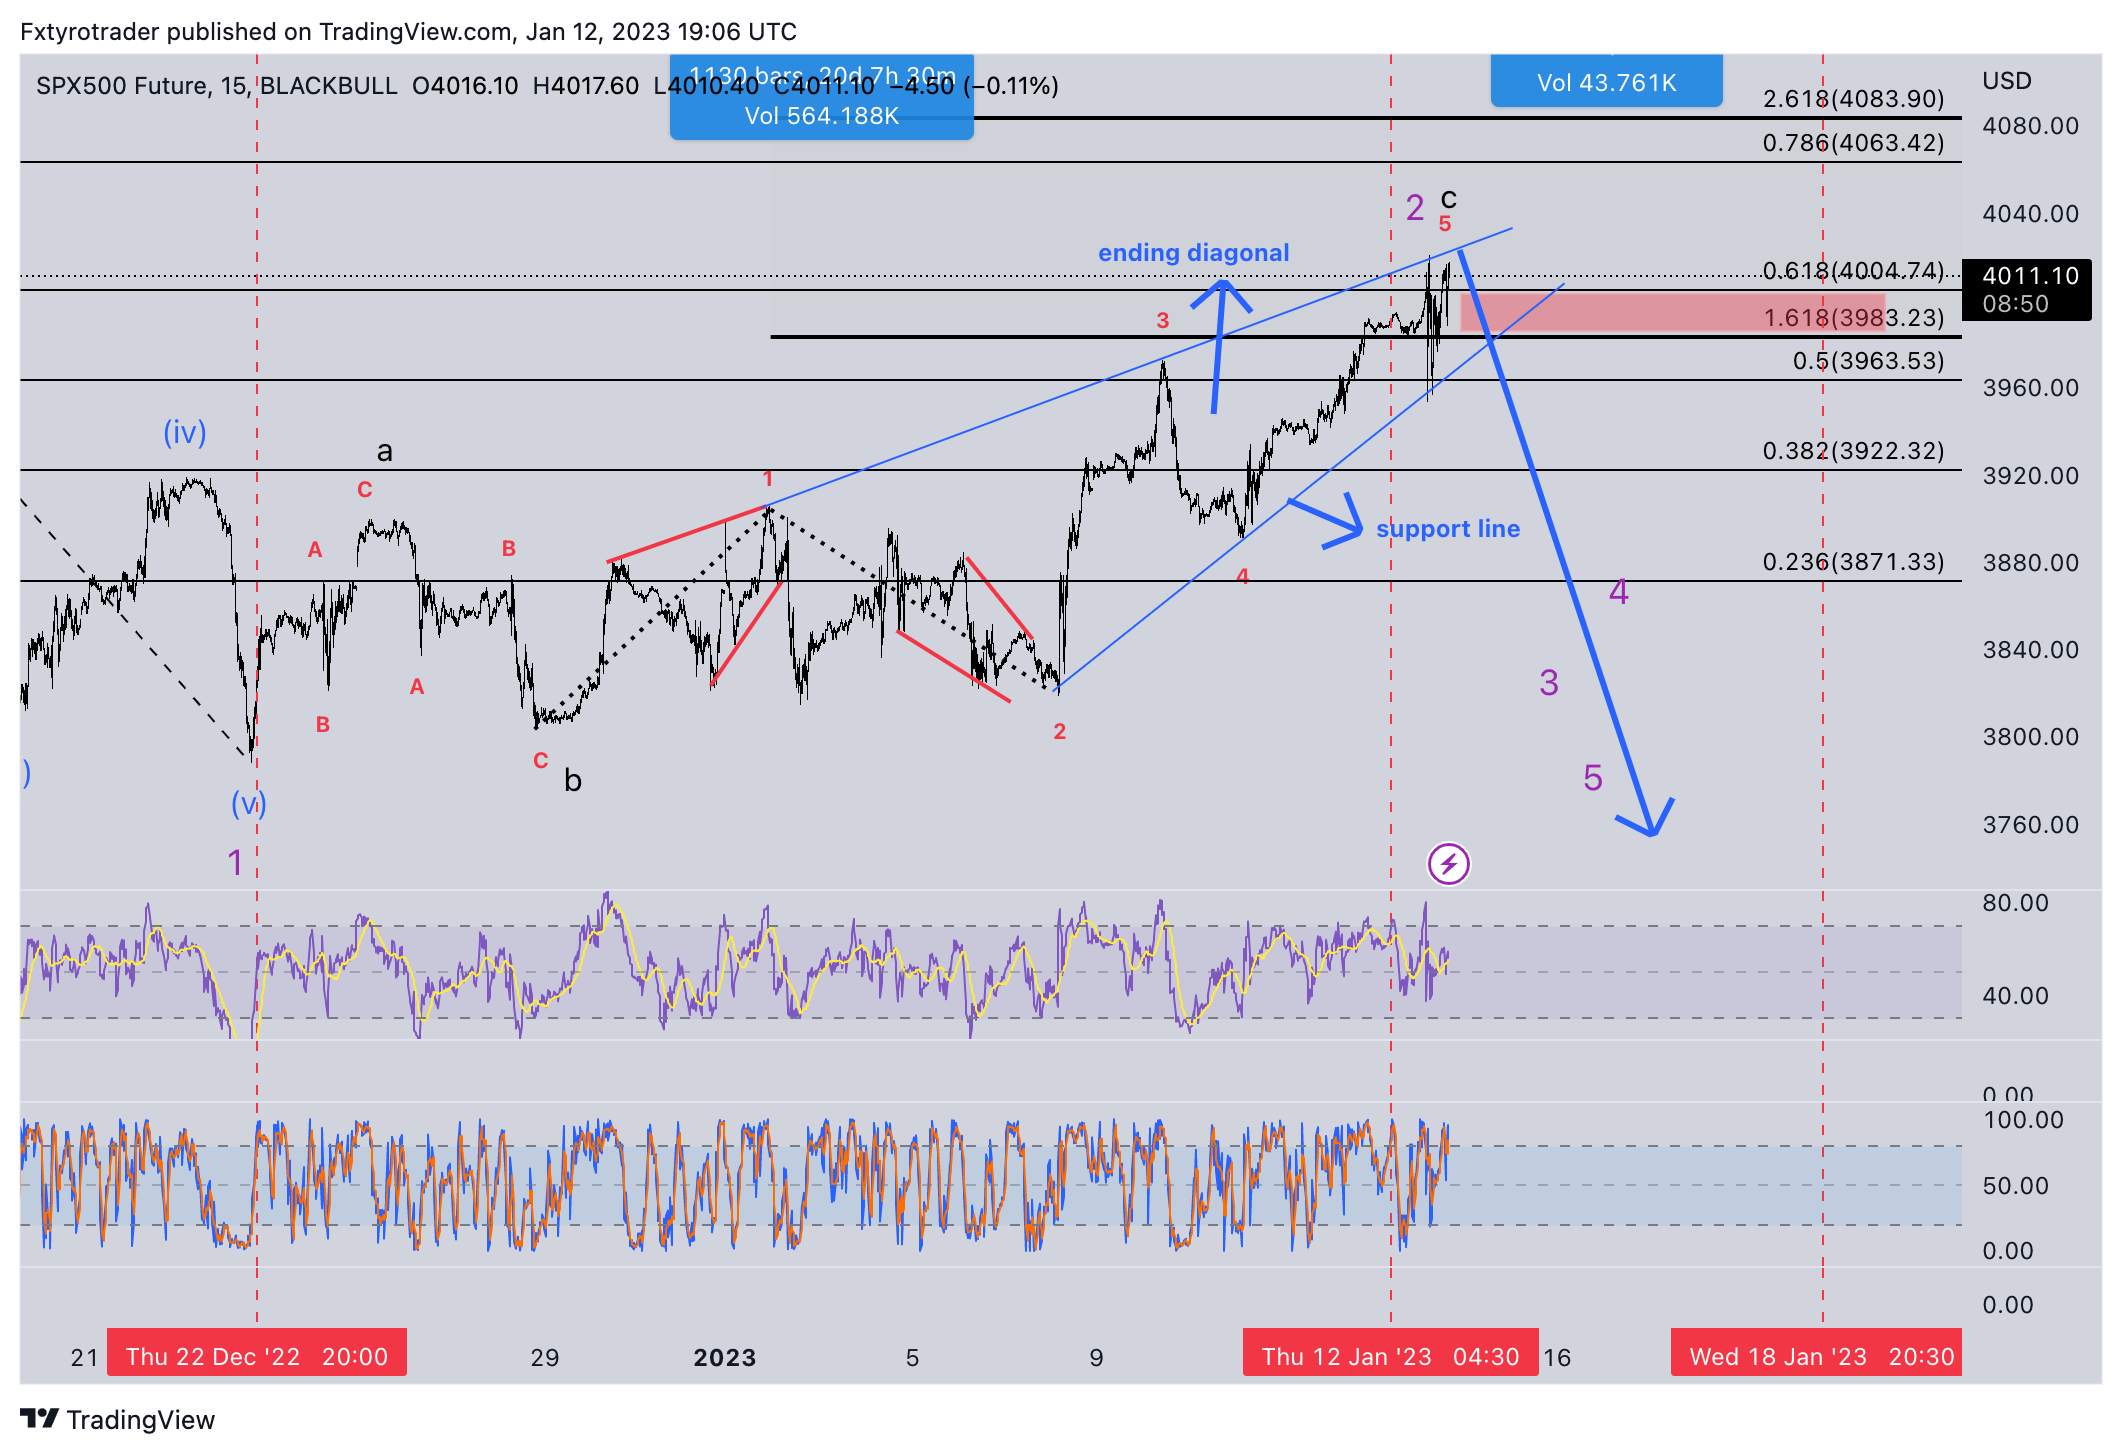This screenshot has width=2122, height=1454.
Task: Click the 2023 year label on time axis
Action: 725,1357
